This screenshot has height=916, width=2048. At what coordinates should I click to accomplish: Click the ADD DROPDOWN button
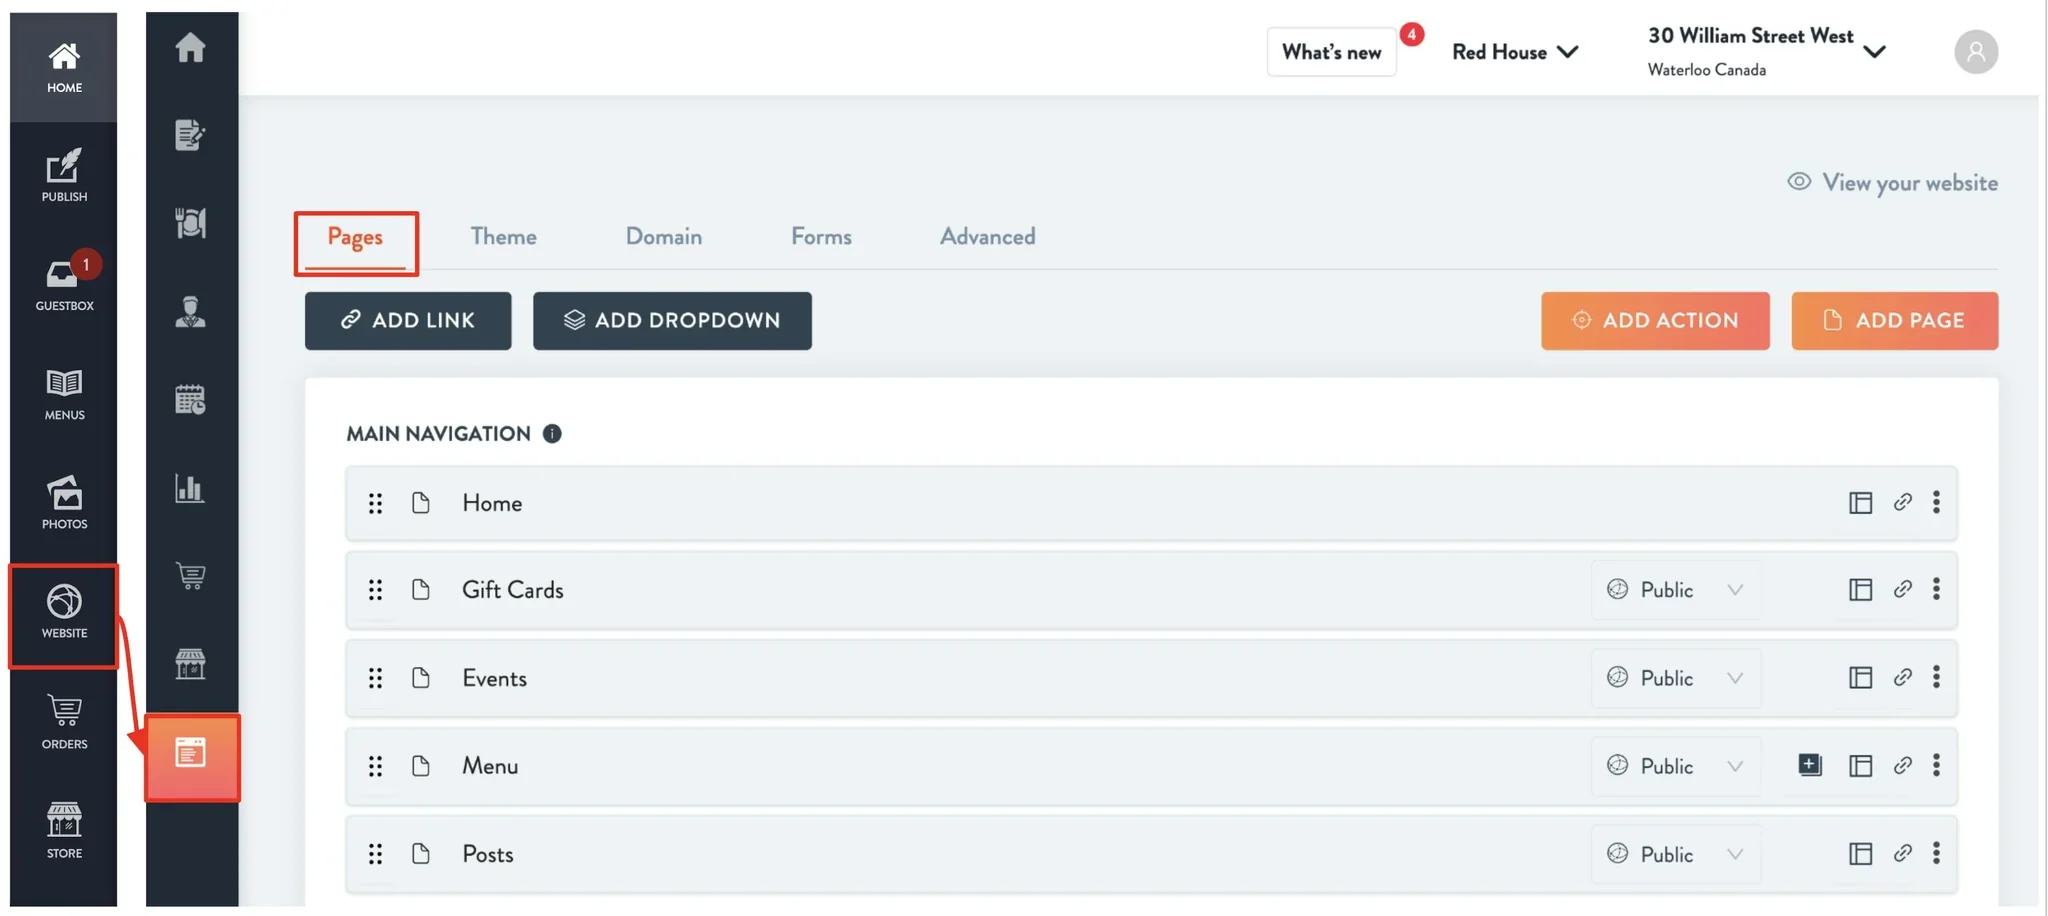coord(672,320)
